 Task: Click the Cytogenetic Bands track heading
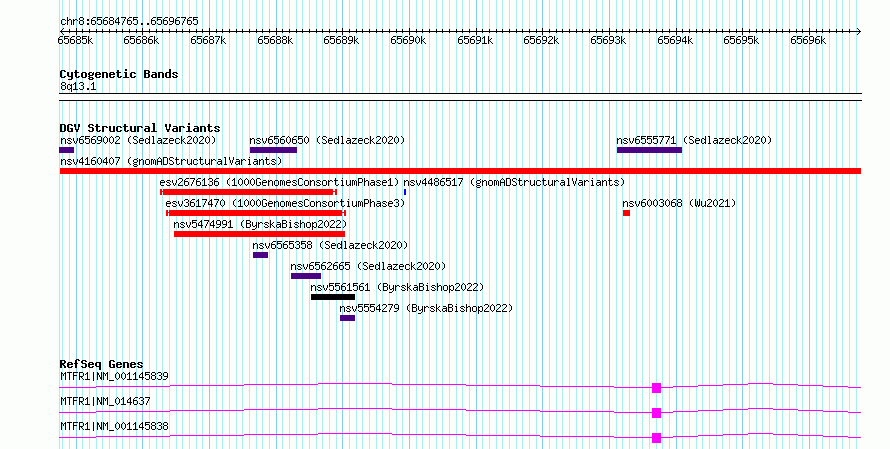pyautogui.click(x=119, y=74)
